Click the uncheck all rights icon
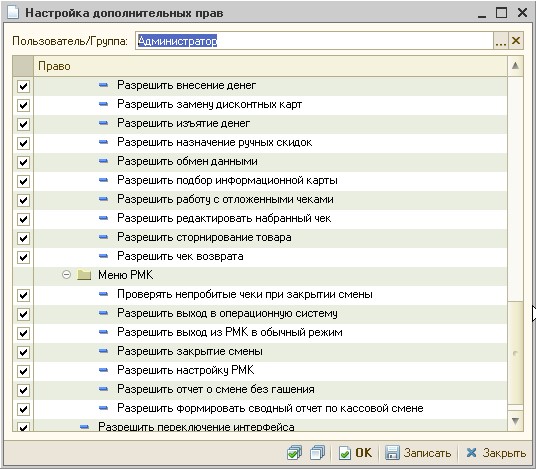Image resolution: width=536 pixels, height=469 pixels. tap(317, 453)
